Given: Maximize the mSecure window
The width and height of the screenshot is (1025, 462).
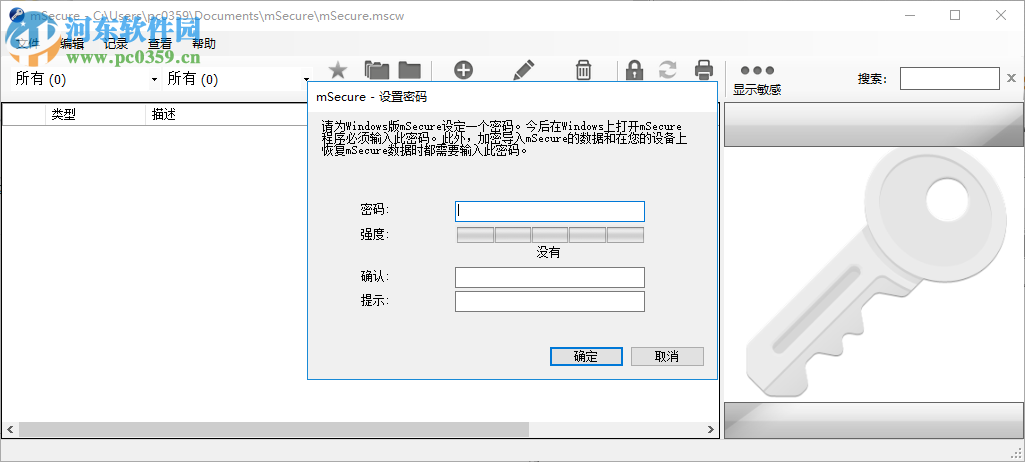Looking at the screenshot, I should pyautogui.click(x=955, y=16).
